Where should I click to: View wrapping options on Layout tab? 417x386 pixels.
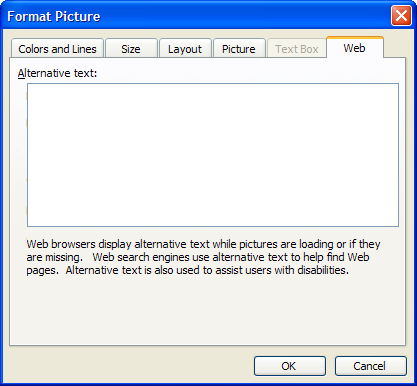185,49
